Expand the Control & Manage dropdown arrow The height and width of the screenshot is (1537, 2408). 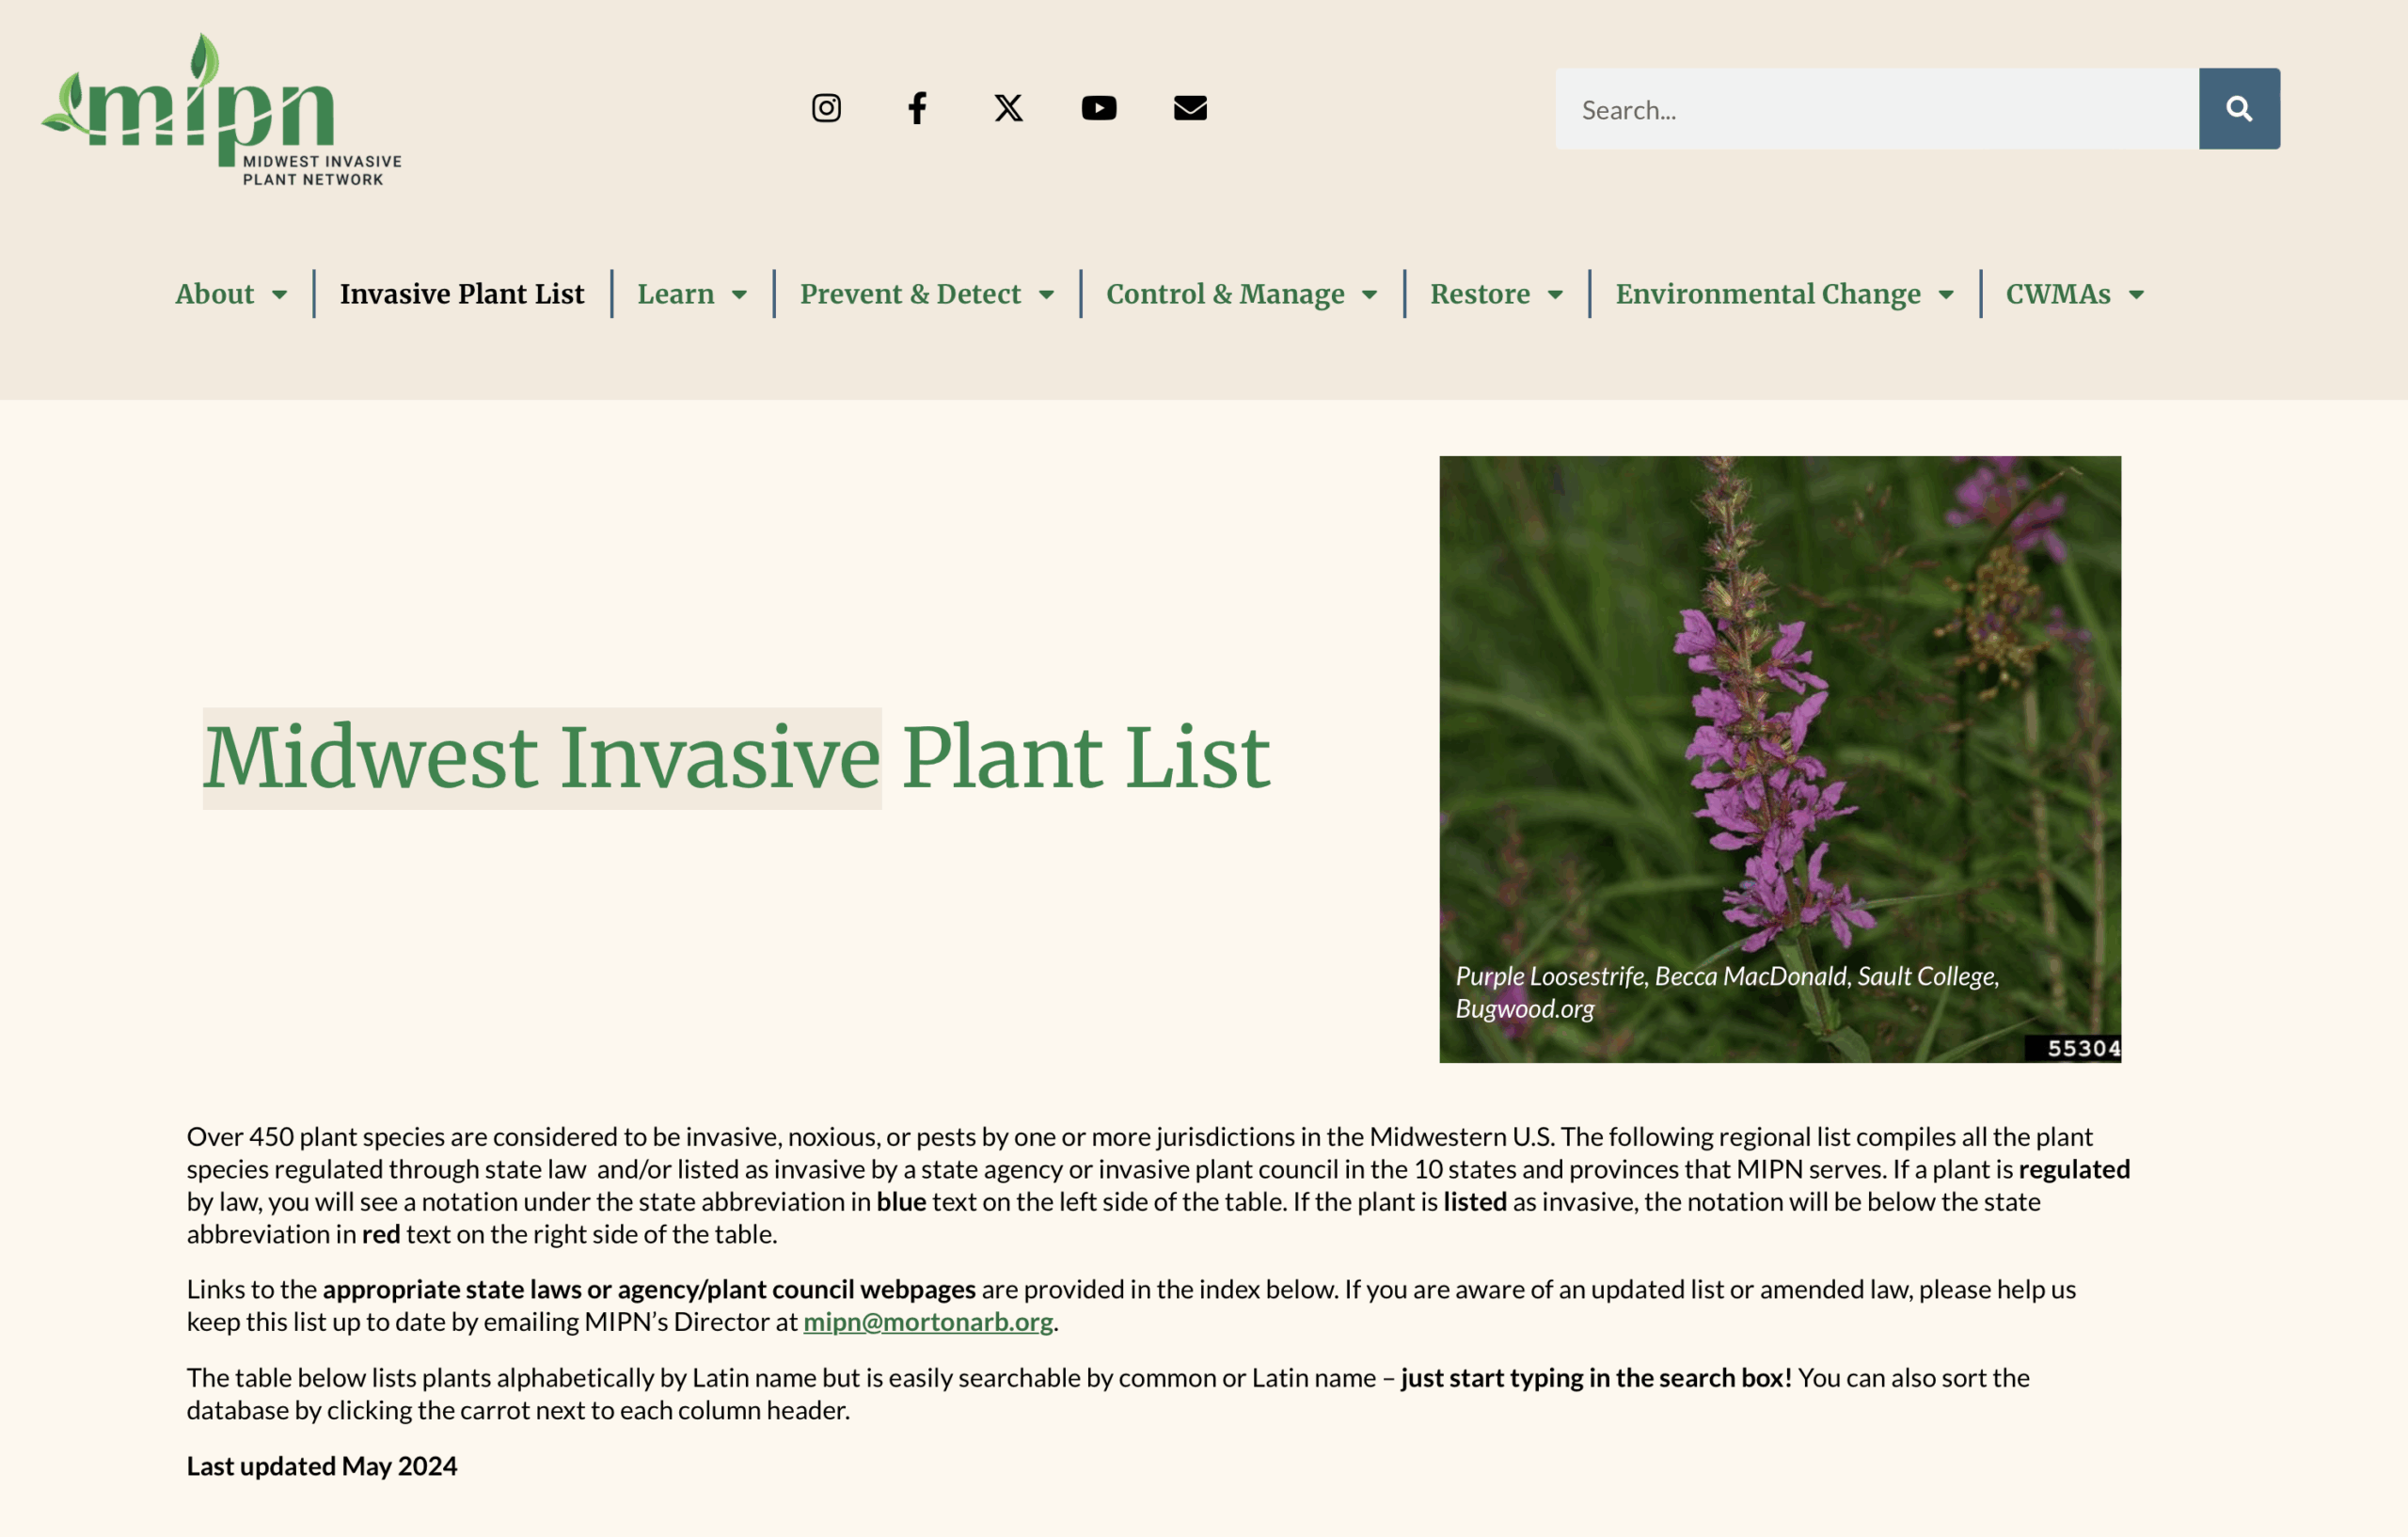point(1370,295)
